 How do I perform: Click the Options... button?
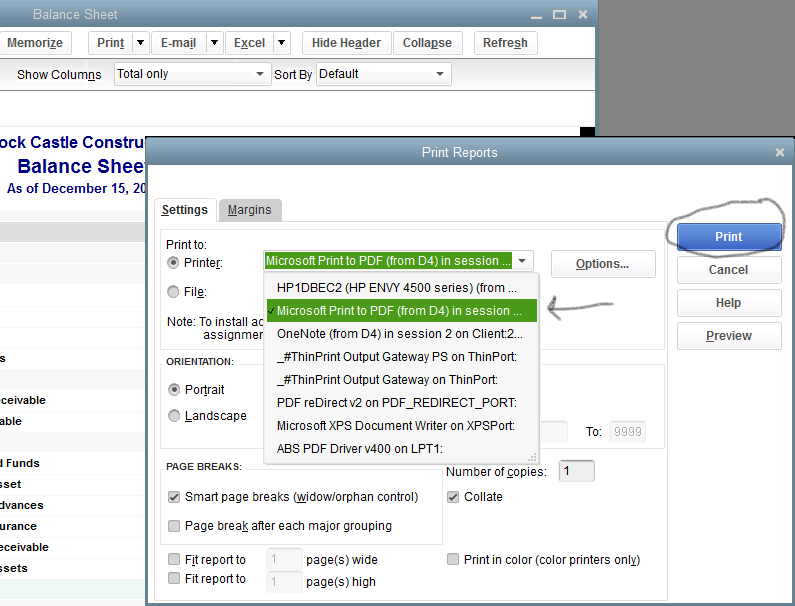pyautogui.click(x=603, y=264)
